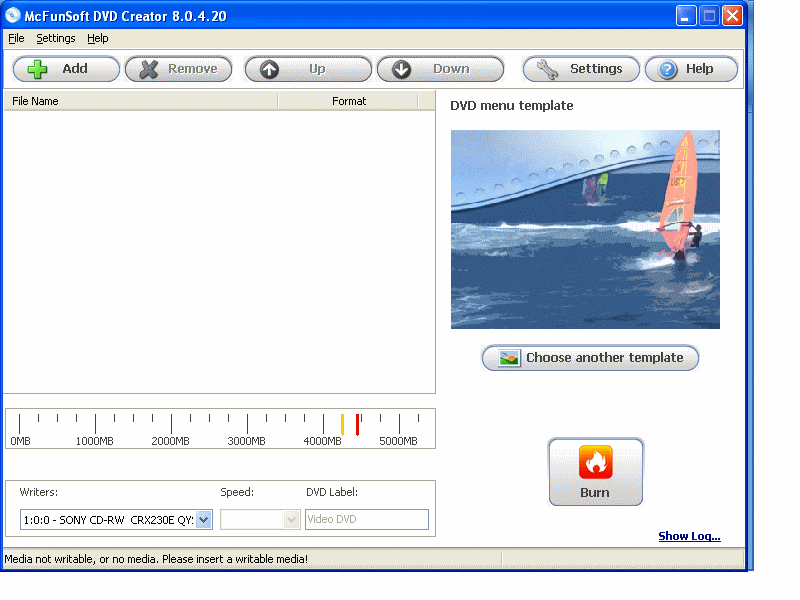The width and height of the screenshot is (800, 600).
Task: Click the Show Log link
Action: (x=689, y=536)
